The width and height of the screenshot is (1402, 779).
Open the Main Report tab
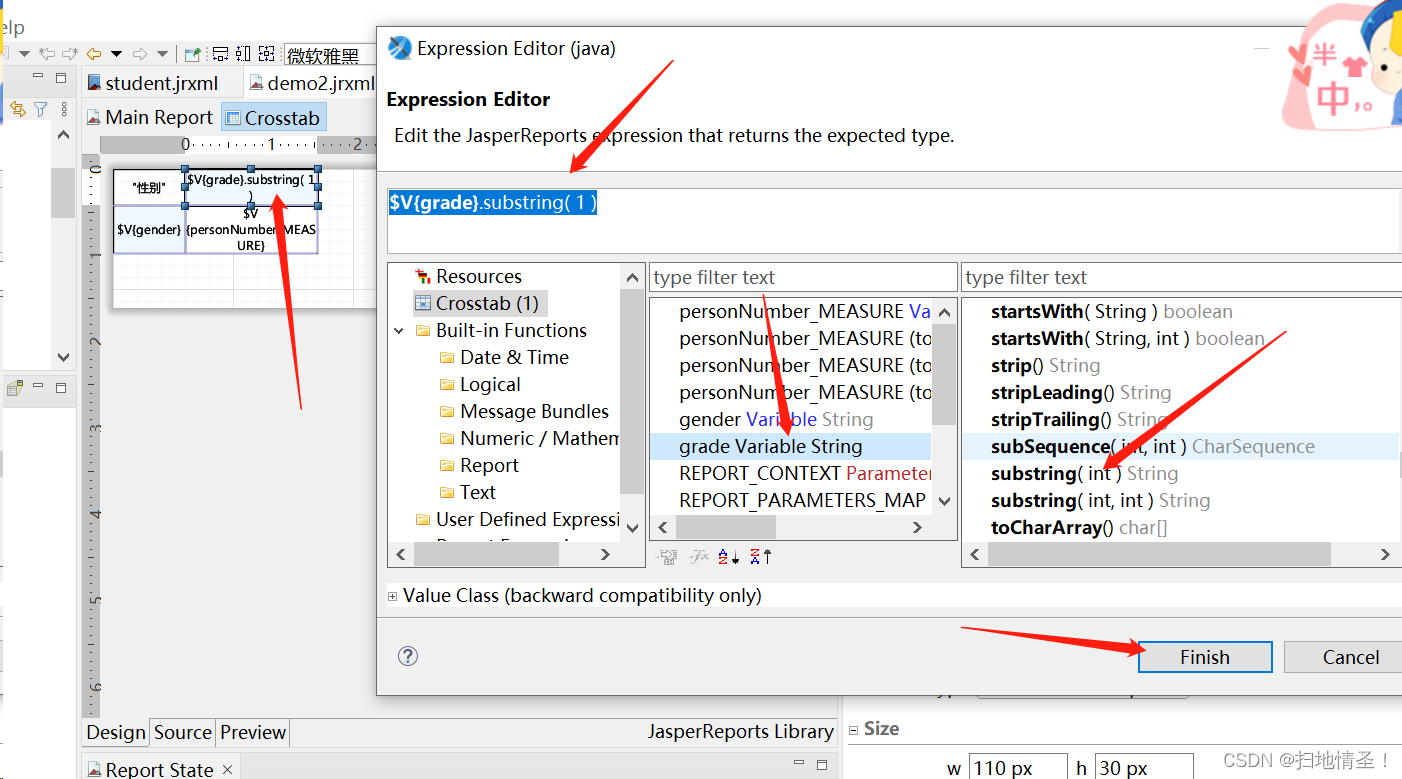(x=149, y=117)
